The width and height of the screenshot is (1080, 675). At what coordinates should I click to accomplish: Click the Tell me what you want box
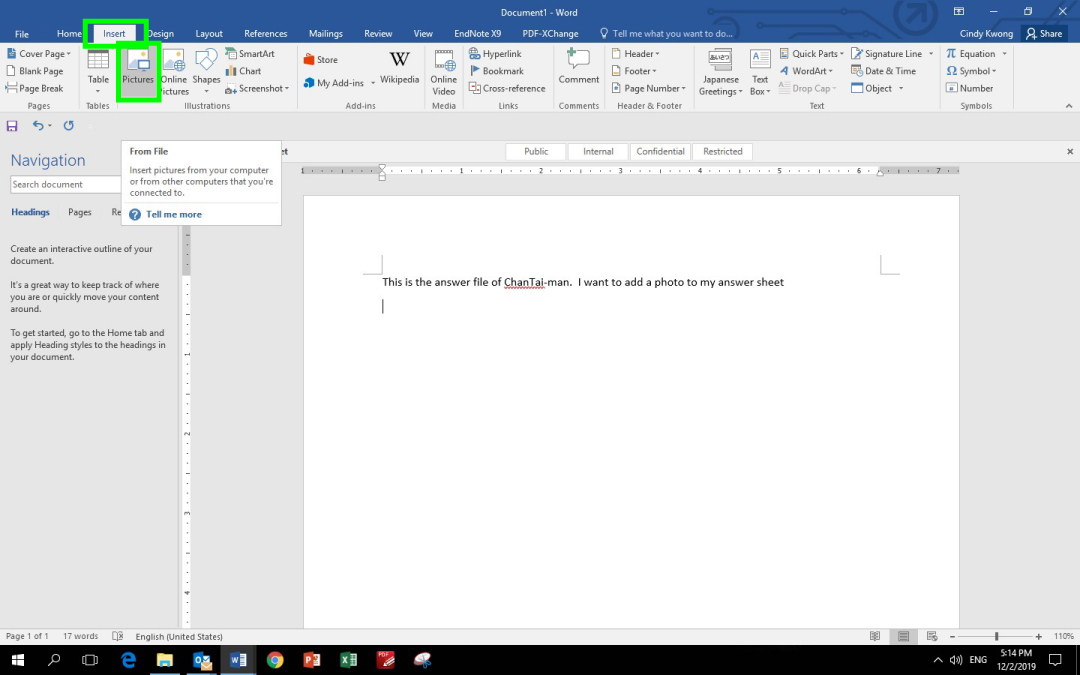pyautogui.click(x=665, y=34)
